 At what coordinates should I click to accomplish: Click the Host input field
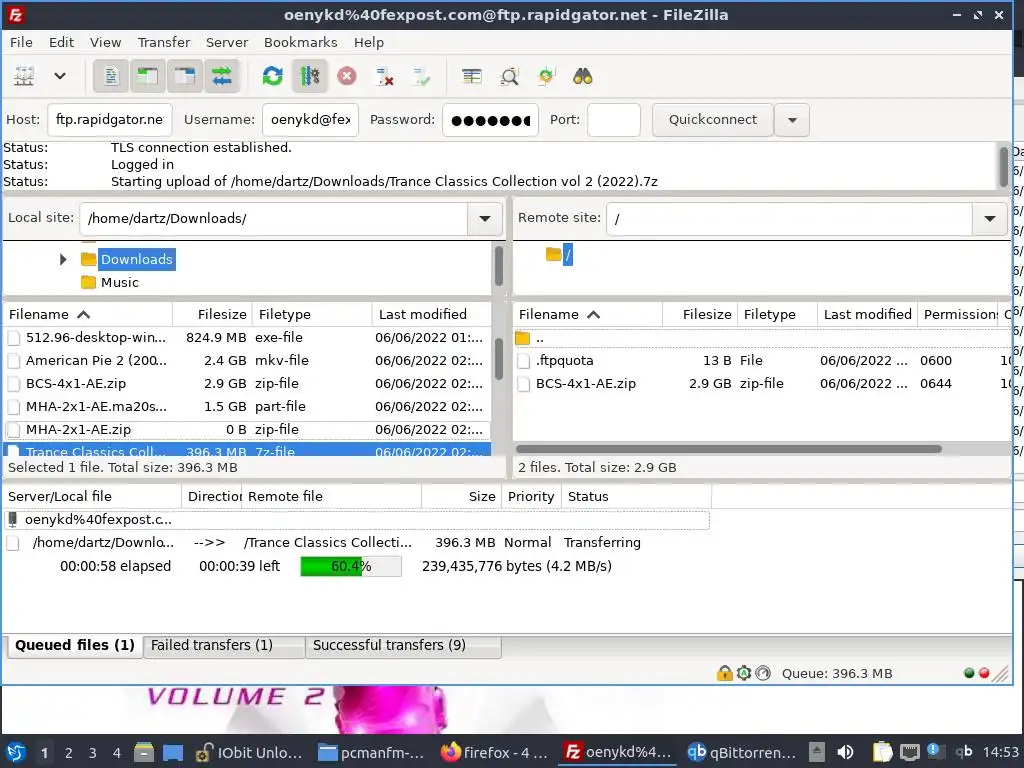(110, 120)
